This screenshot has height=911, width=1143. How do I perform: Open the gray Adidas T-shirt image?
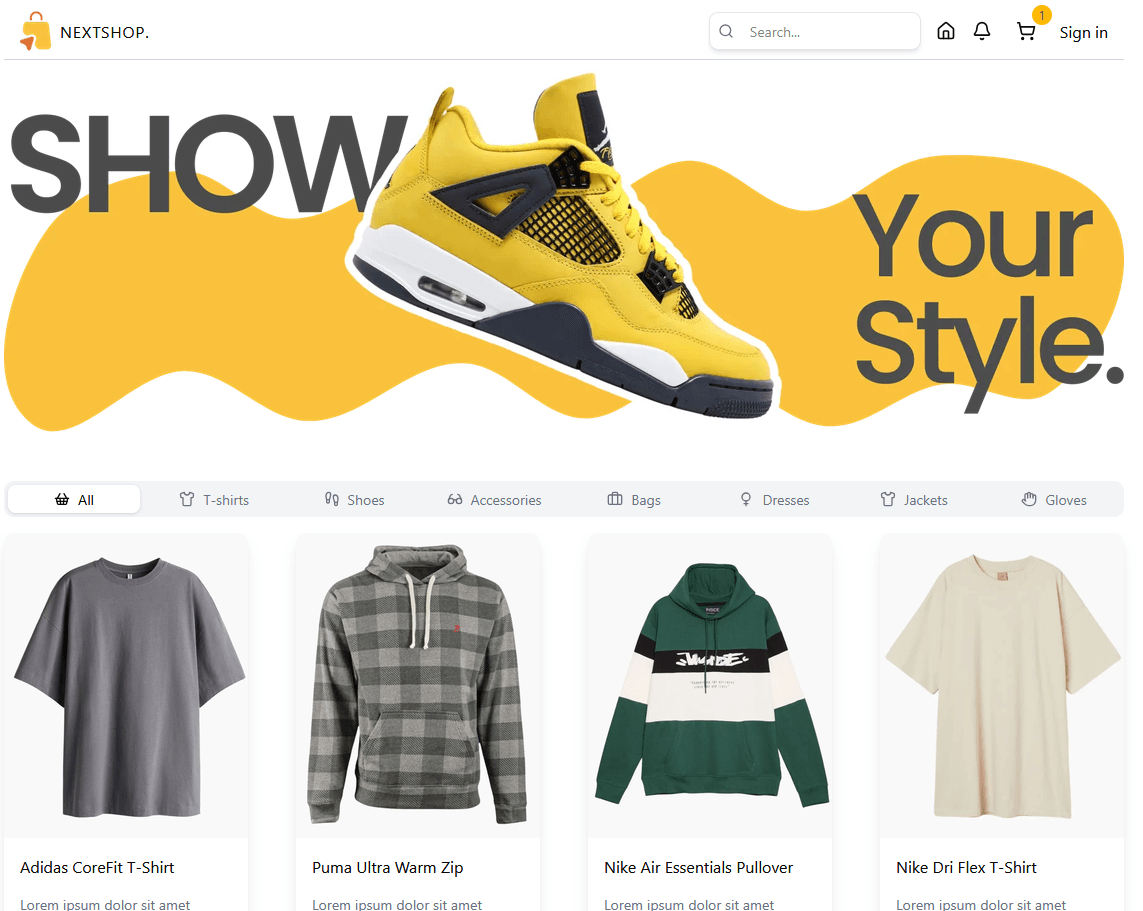[x=127, y=686]
